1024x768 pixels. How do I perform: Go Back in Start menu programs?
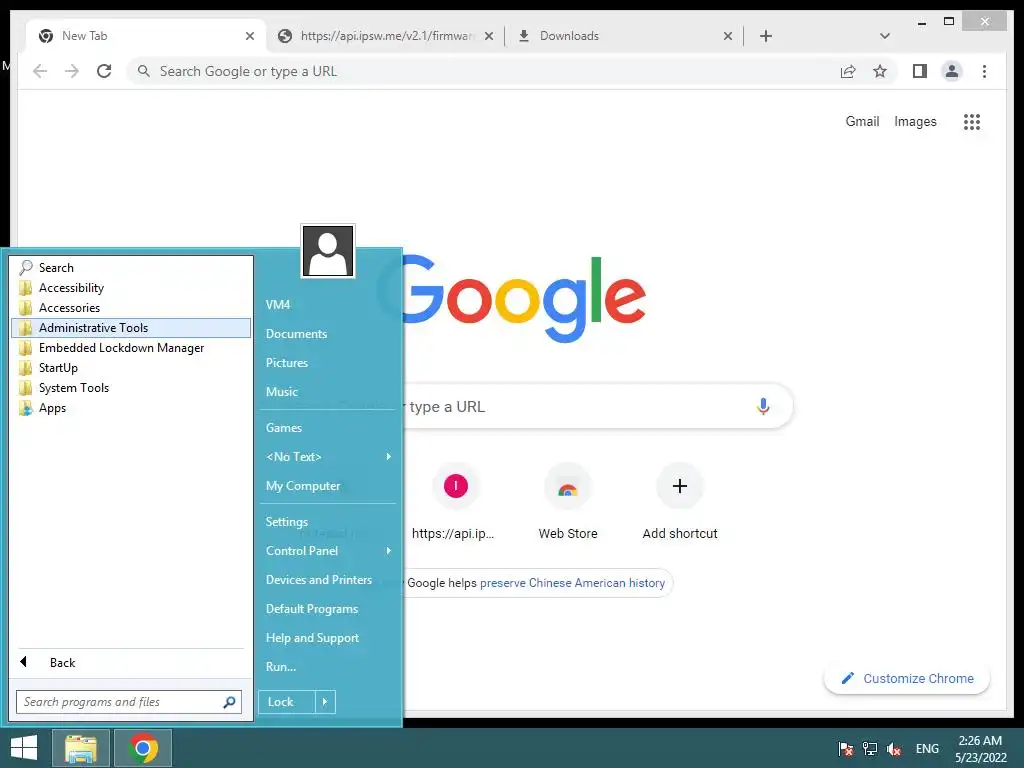pos(131,662)
